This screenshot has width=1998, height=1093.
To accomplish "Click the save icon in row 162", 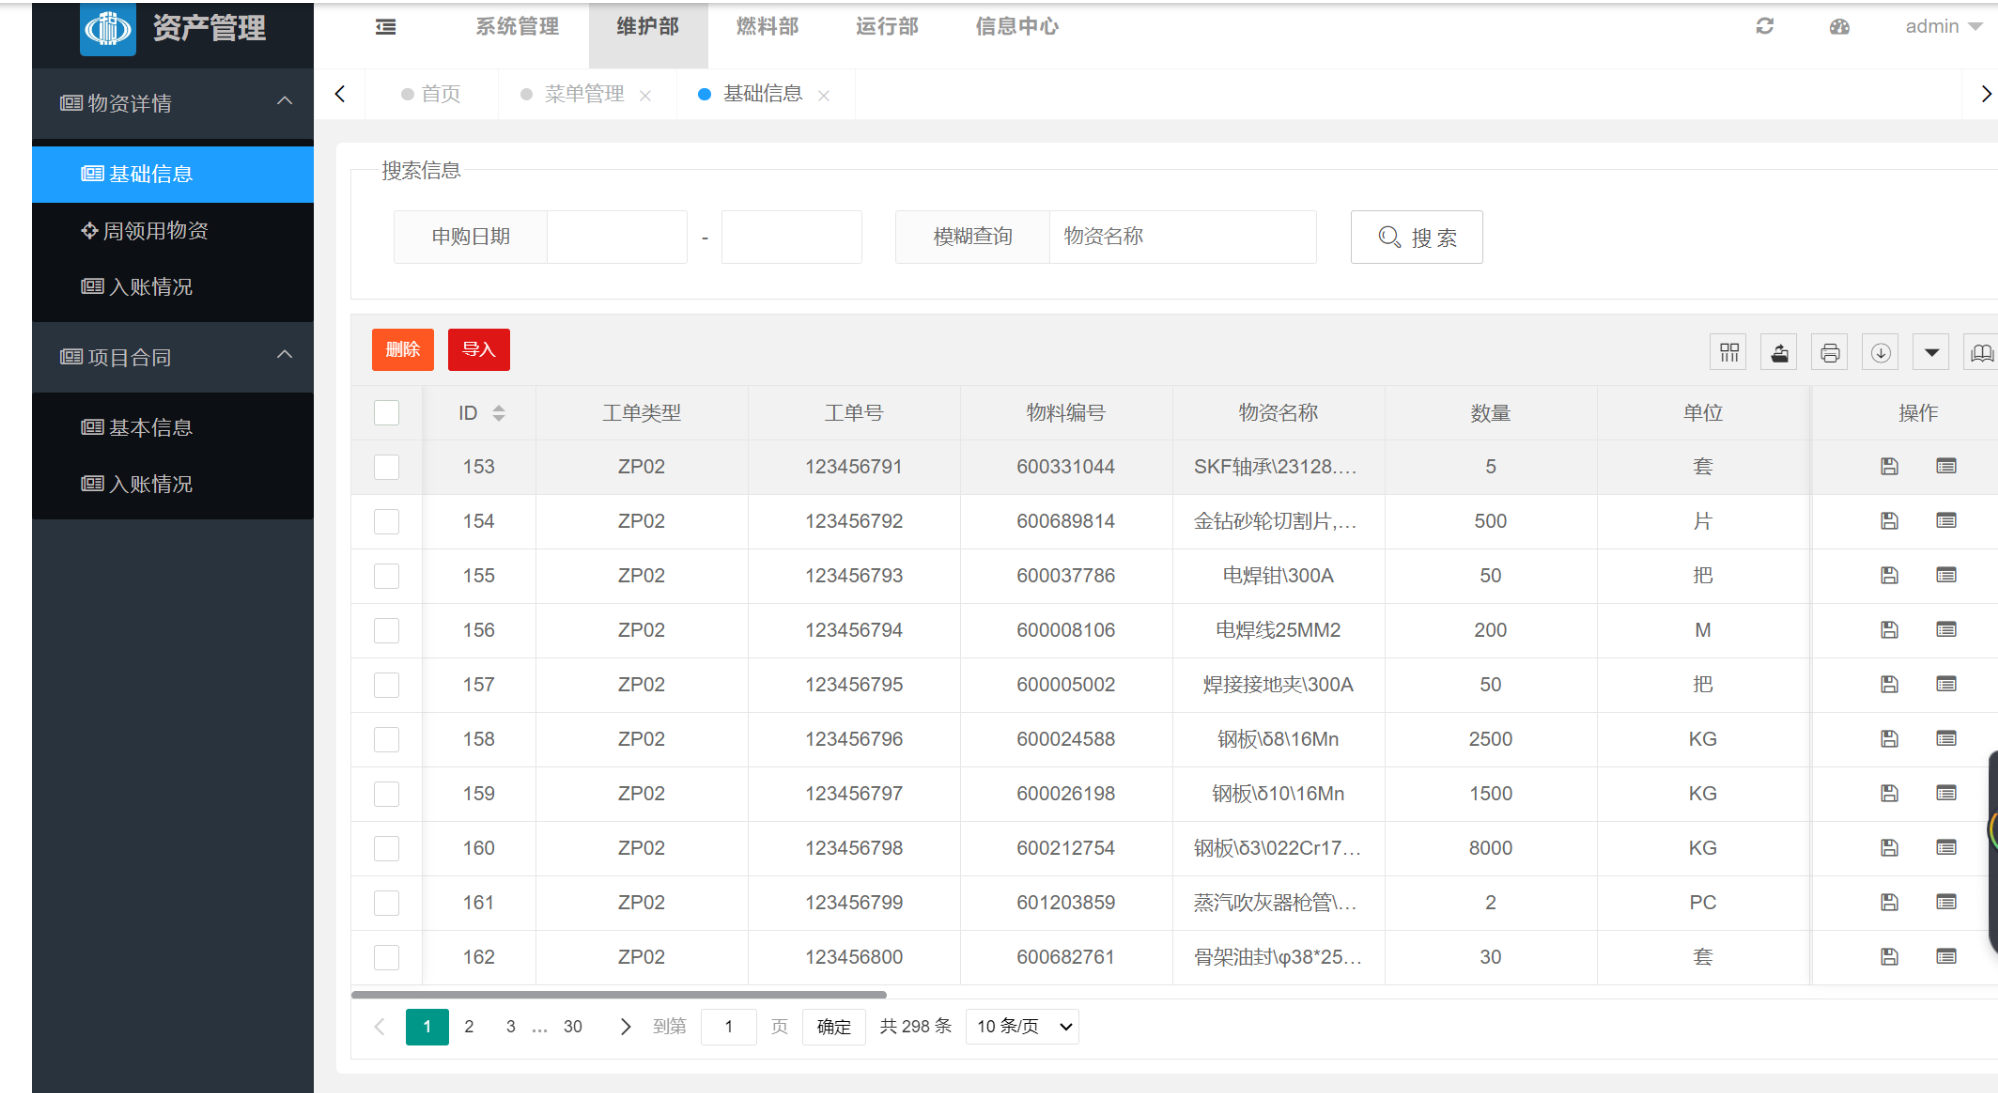I will point(1889,957).
